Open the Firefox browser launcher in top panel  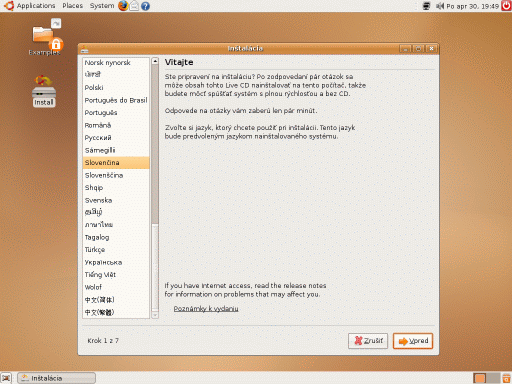click(123, 6)
